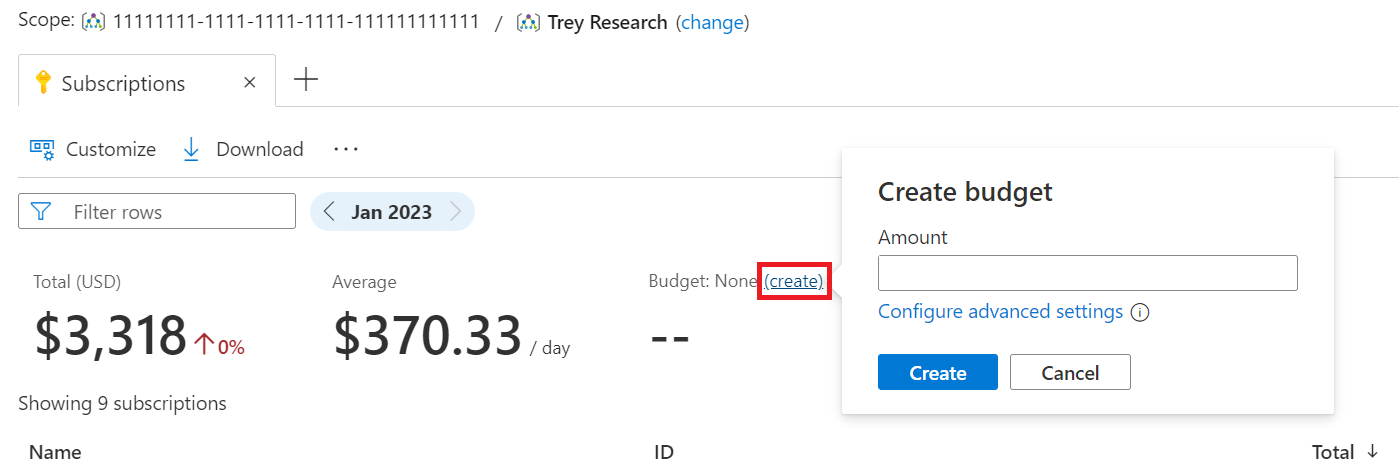Go to previous month before Jan 2023
1399x474 pixels.
click(x=330, y=212)
